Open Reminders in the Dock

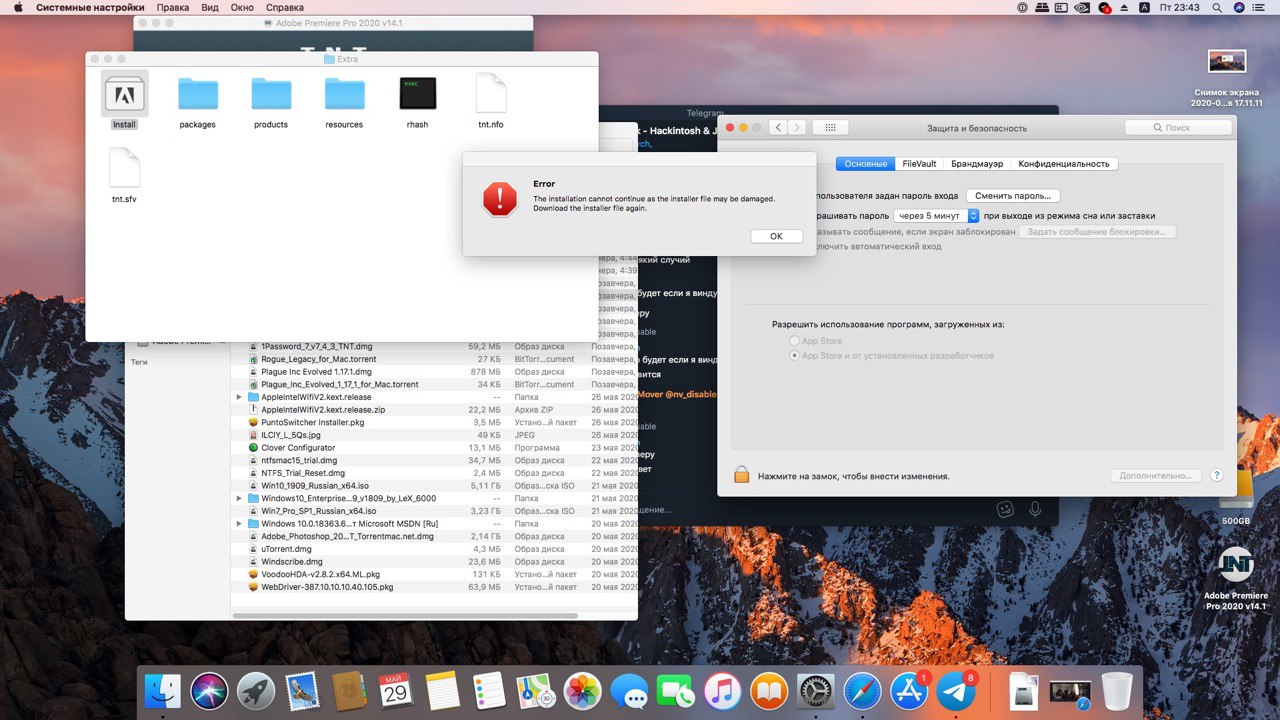[490, 691]
